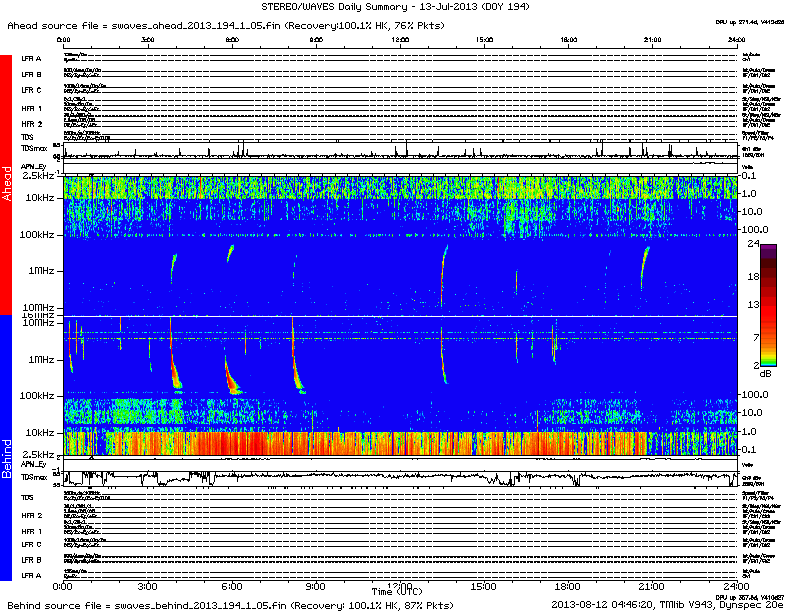The width and height of the screenshot is (792, 612).
Task: Click the LFR A label in Ahead panel
Action: point(32,59)
